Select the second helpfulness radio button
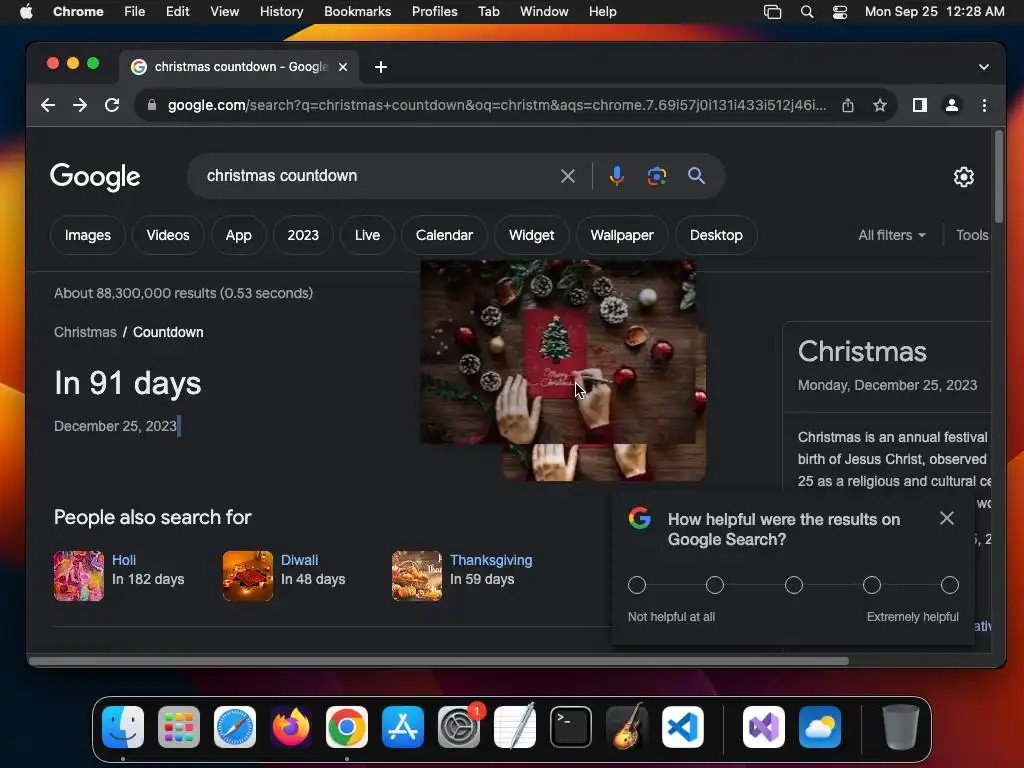Viewport: 1024px width, 768px height. (715, 585)
